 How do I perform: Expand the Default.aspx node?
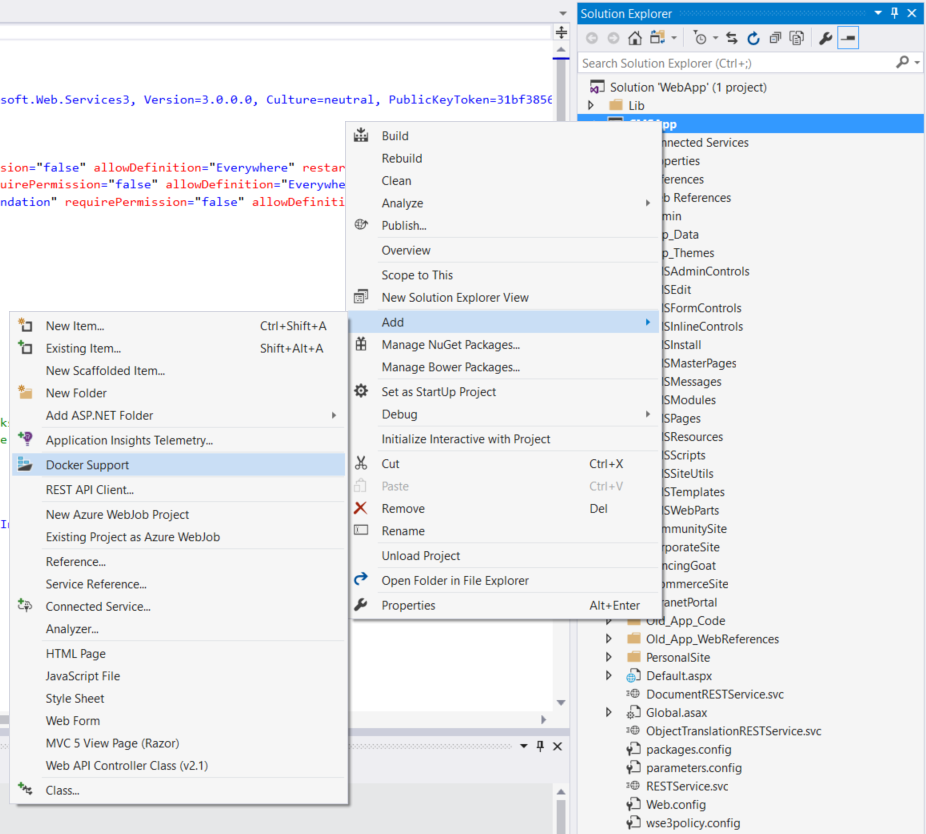609,676
